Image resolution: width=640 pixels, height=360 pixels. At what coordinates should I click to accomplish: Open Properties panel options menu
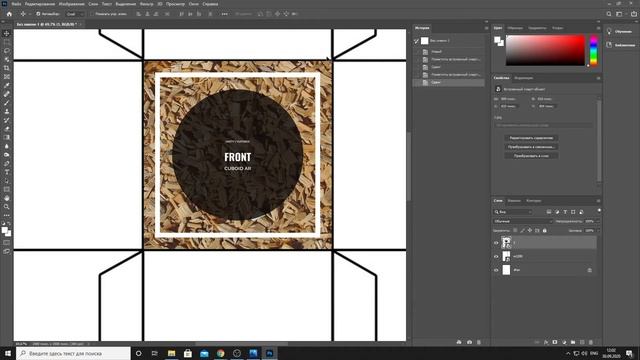click(x=598, y=78)
